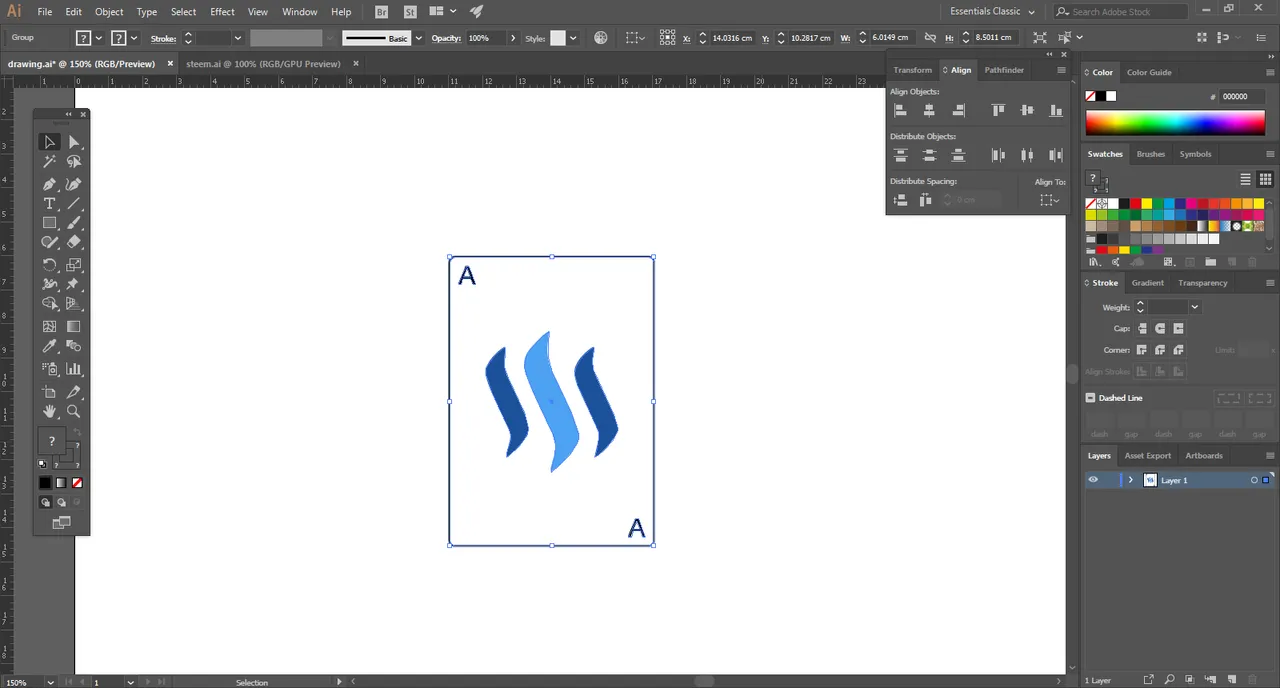This screenshot has height=688, width=1280.
Task: Open the Color Guide tab
Action: click(1149, 72)
